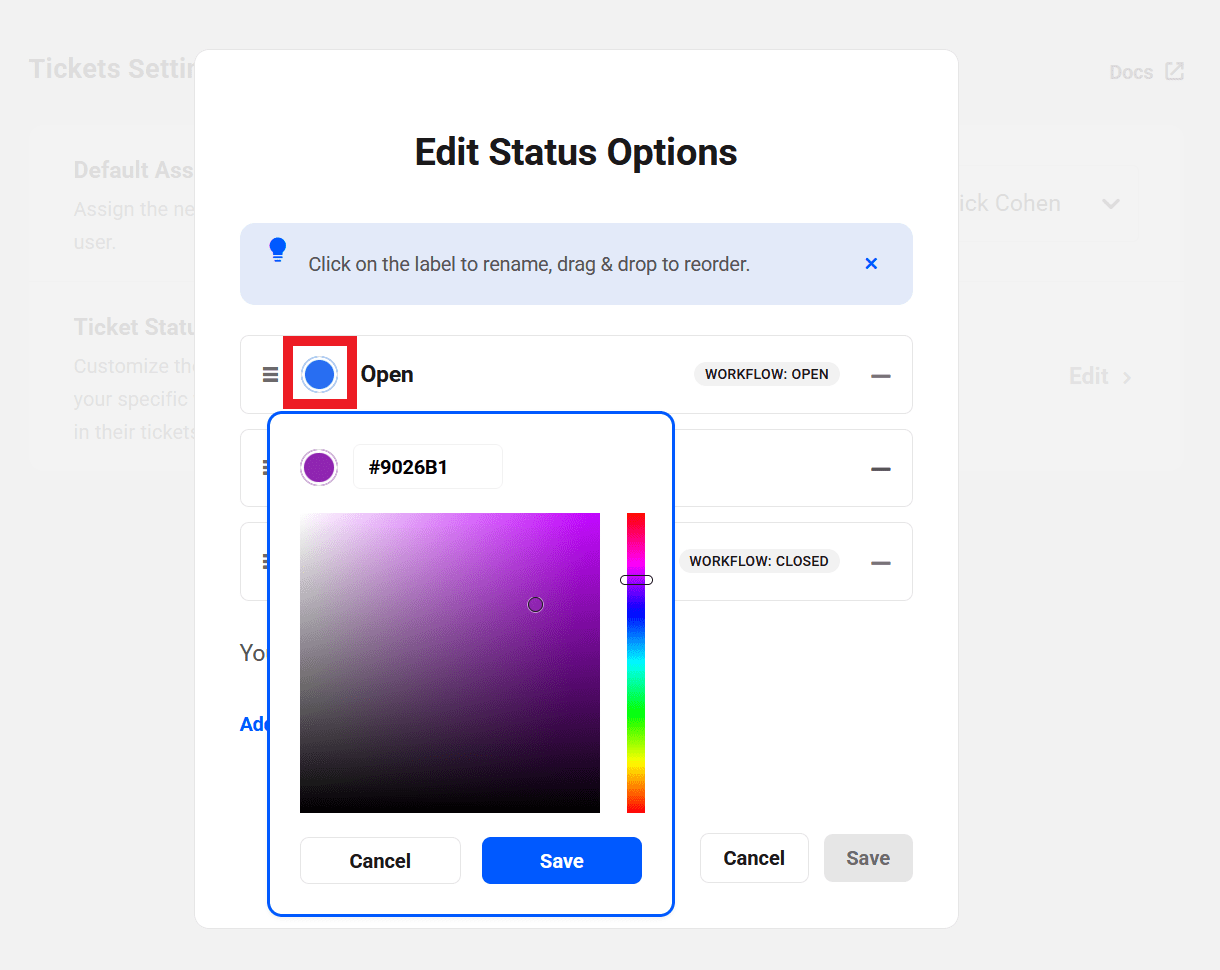The height and width of the screenshot is (970, 1220).
Task: Click the WORKFLOW: OPEN badge
Action: click(x=767, y=374)
